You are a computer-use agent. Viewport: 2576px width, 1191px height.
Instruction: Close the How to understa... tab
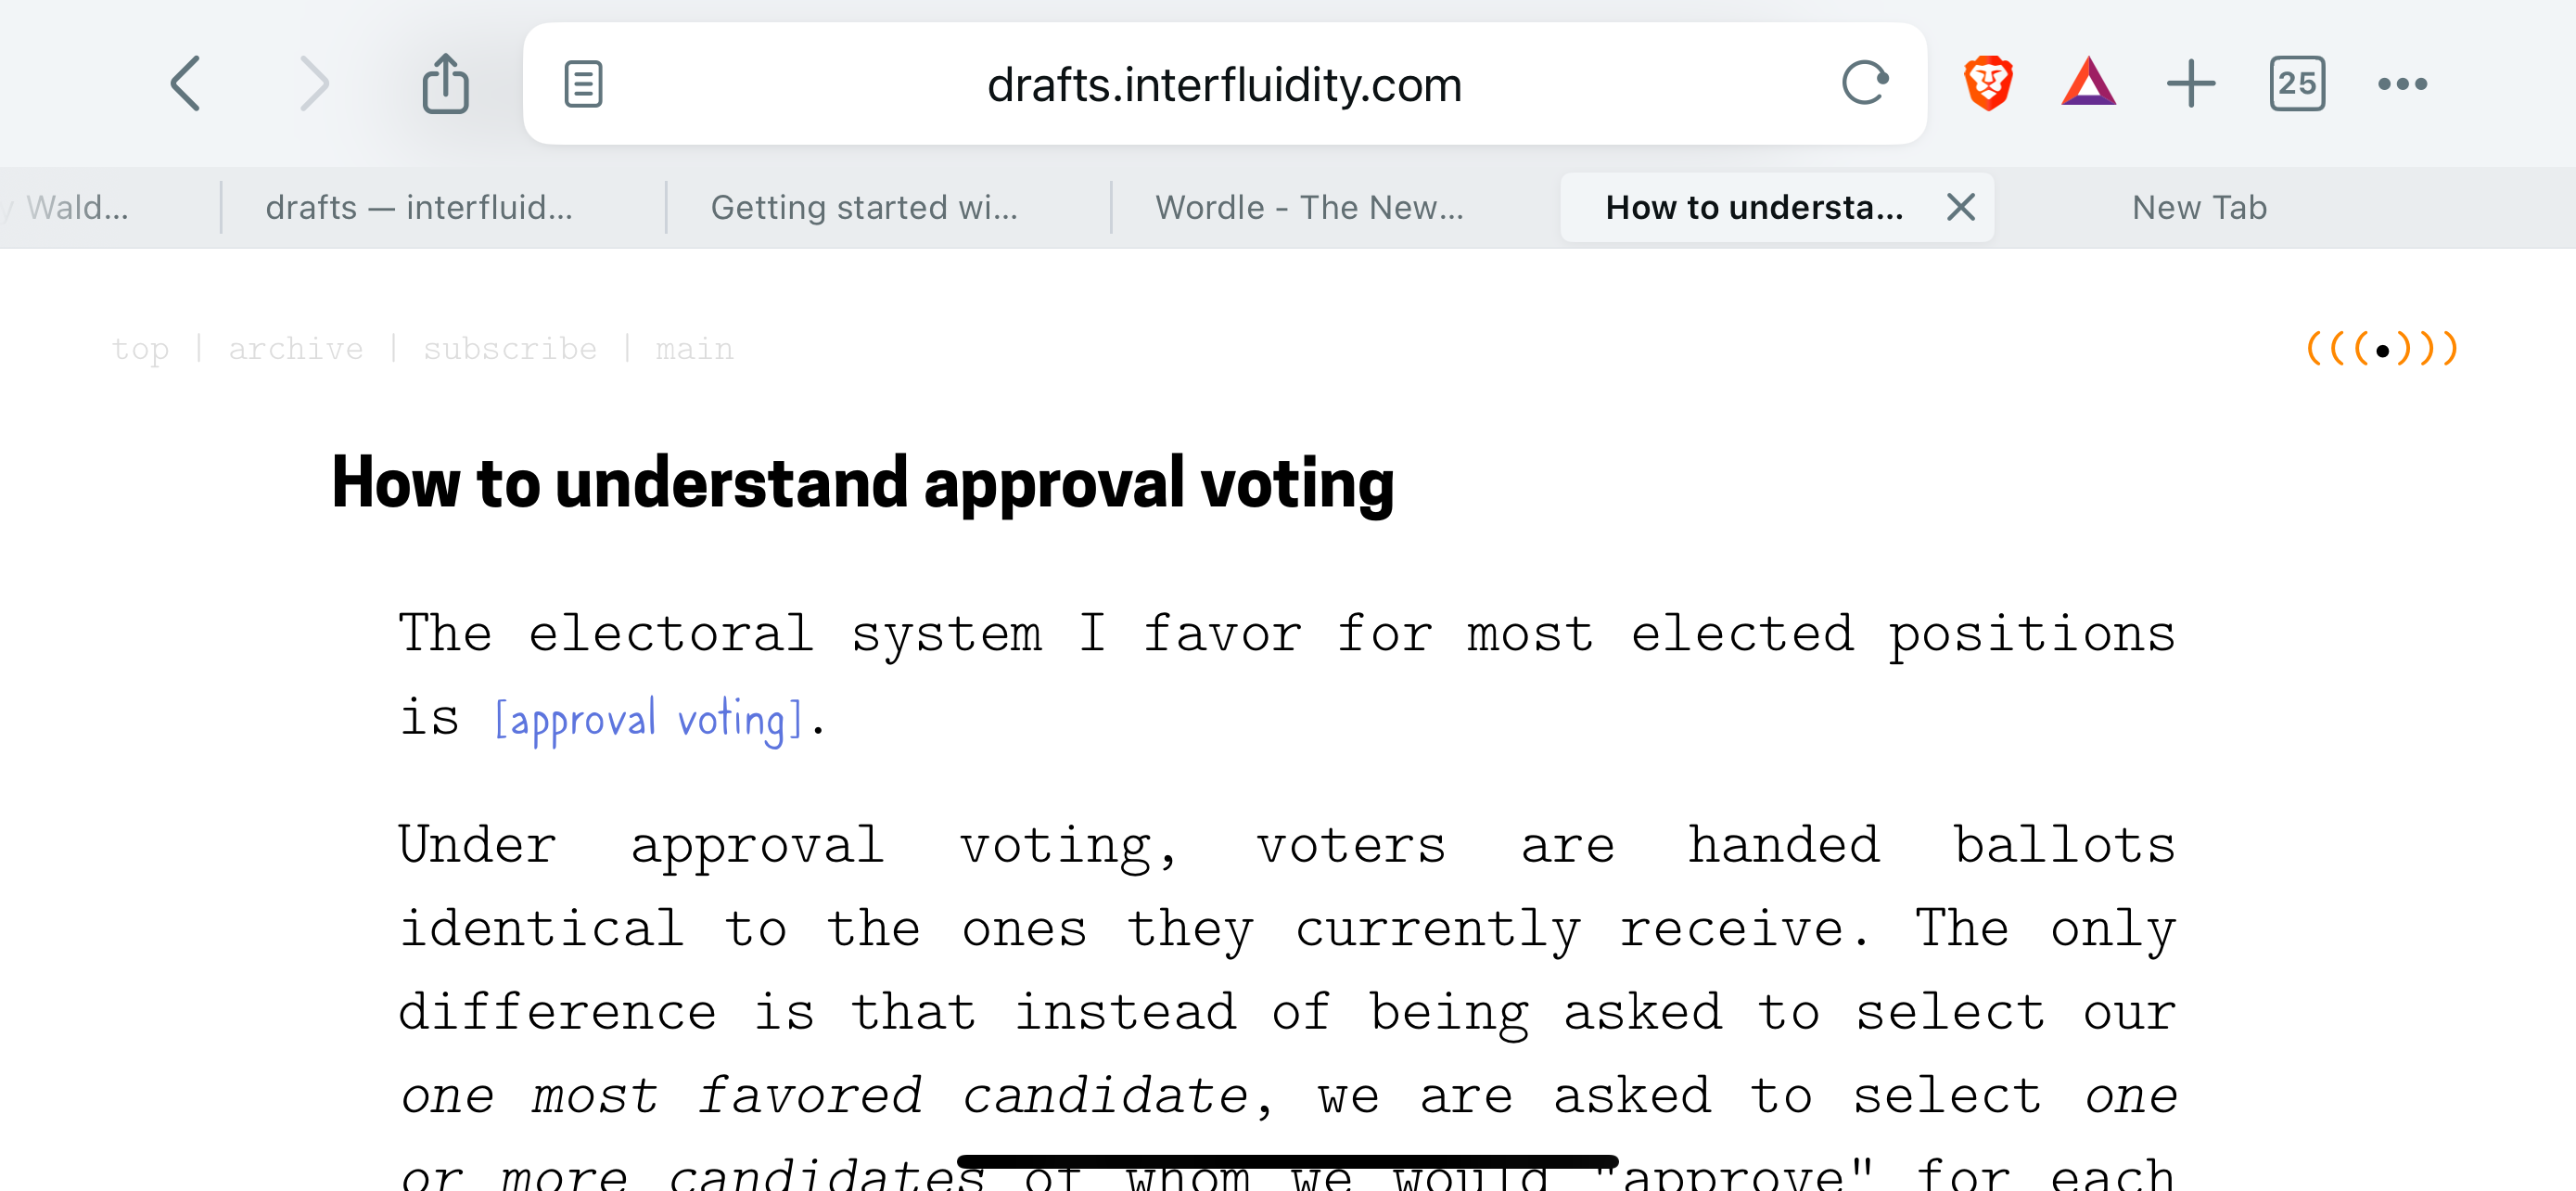pos(1961,207)
